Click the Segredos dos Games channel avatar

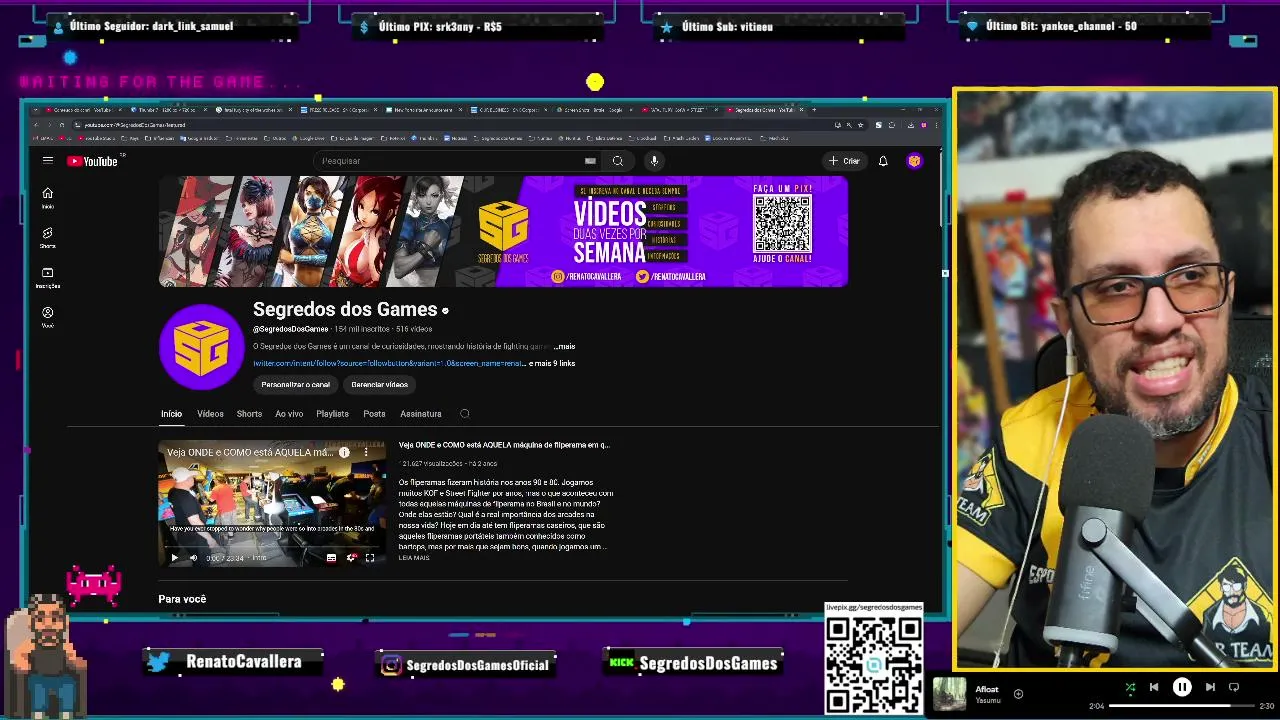tap(201, 347)
